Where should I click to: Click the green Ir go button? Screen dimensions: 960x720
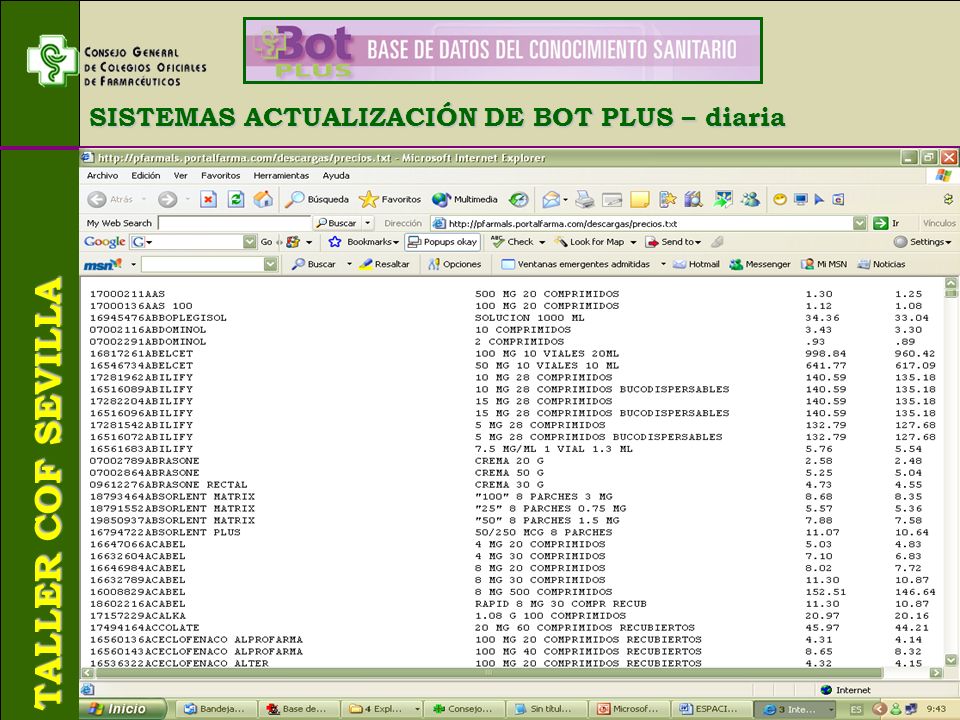click(x=887, y=223)
